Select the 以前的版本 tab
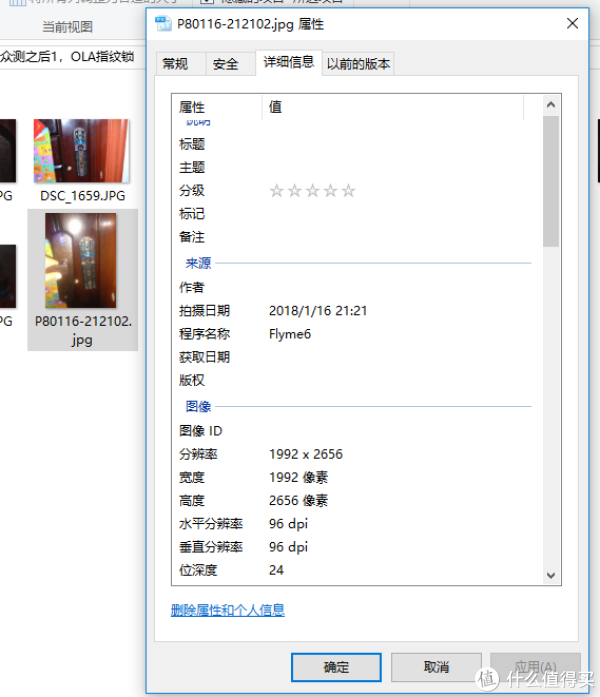The image size is (600, 697). (x=359, y=64)
